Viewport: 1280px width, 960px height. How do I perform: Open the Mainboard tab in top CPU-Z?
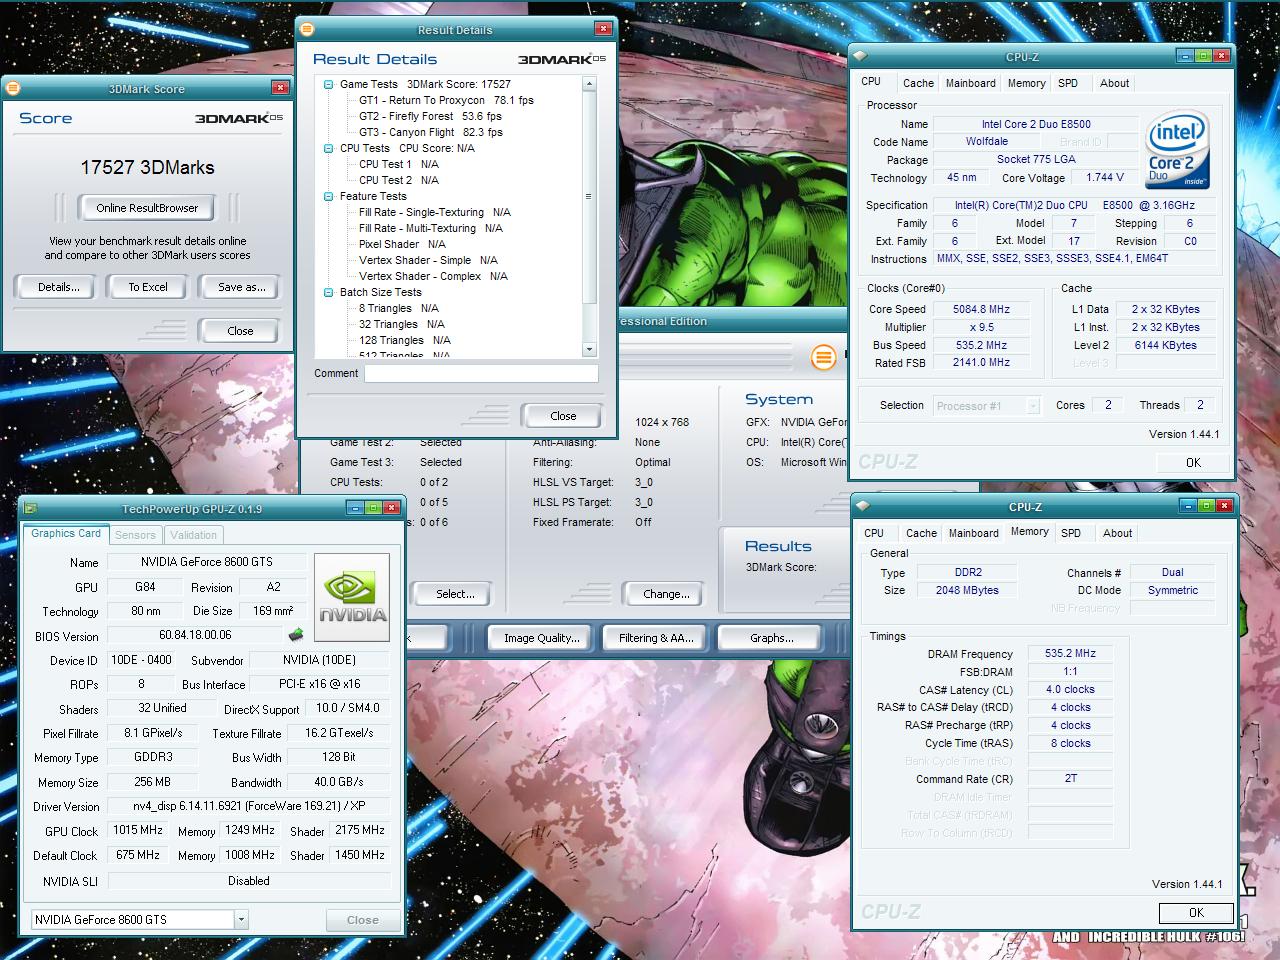971,84
